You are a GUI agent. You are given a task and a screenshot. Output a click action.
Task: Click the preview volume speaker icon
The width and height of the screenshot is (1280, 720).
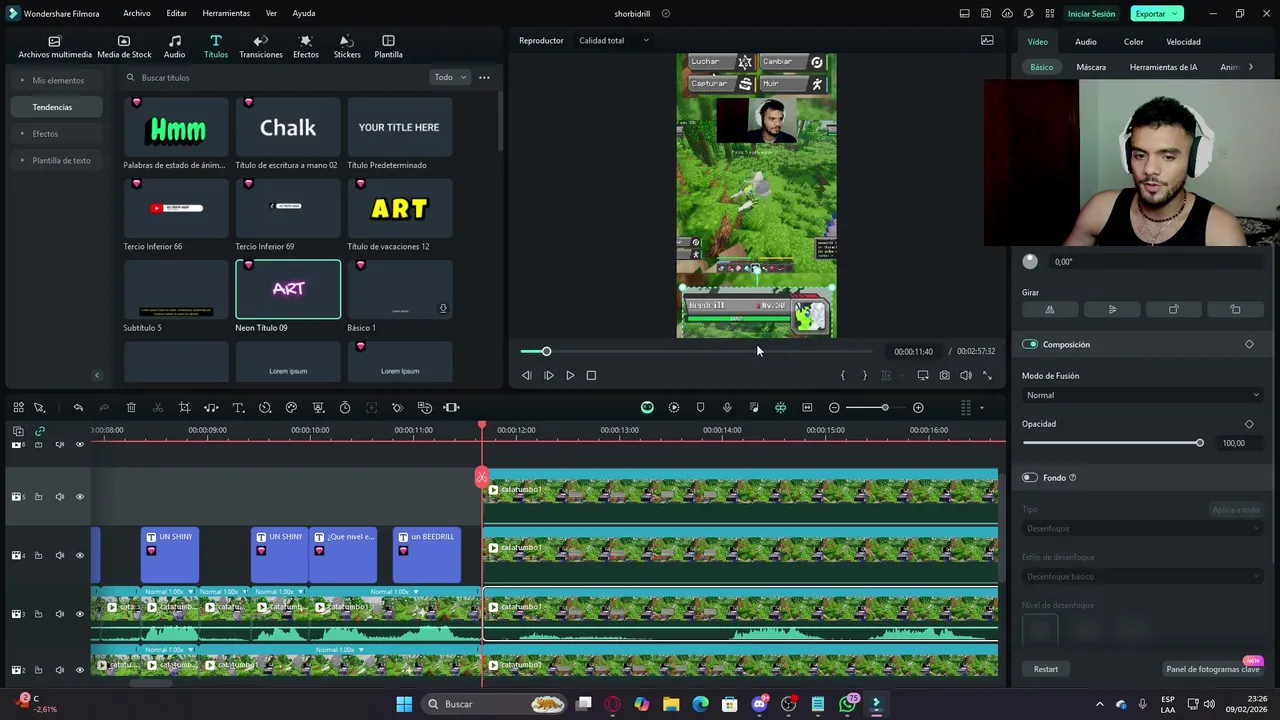tap(966, 376)
